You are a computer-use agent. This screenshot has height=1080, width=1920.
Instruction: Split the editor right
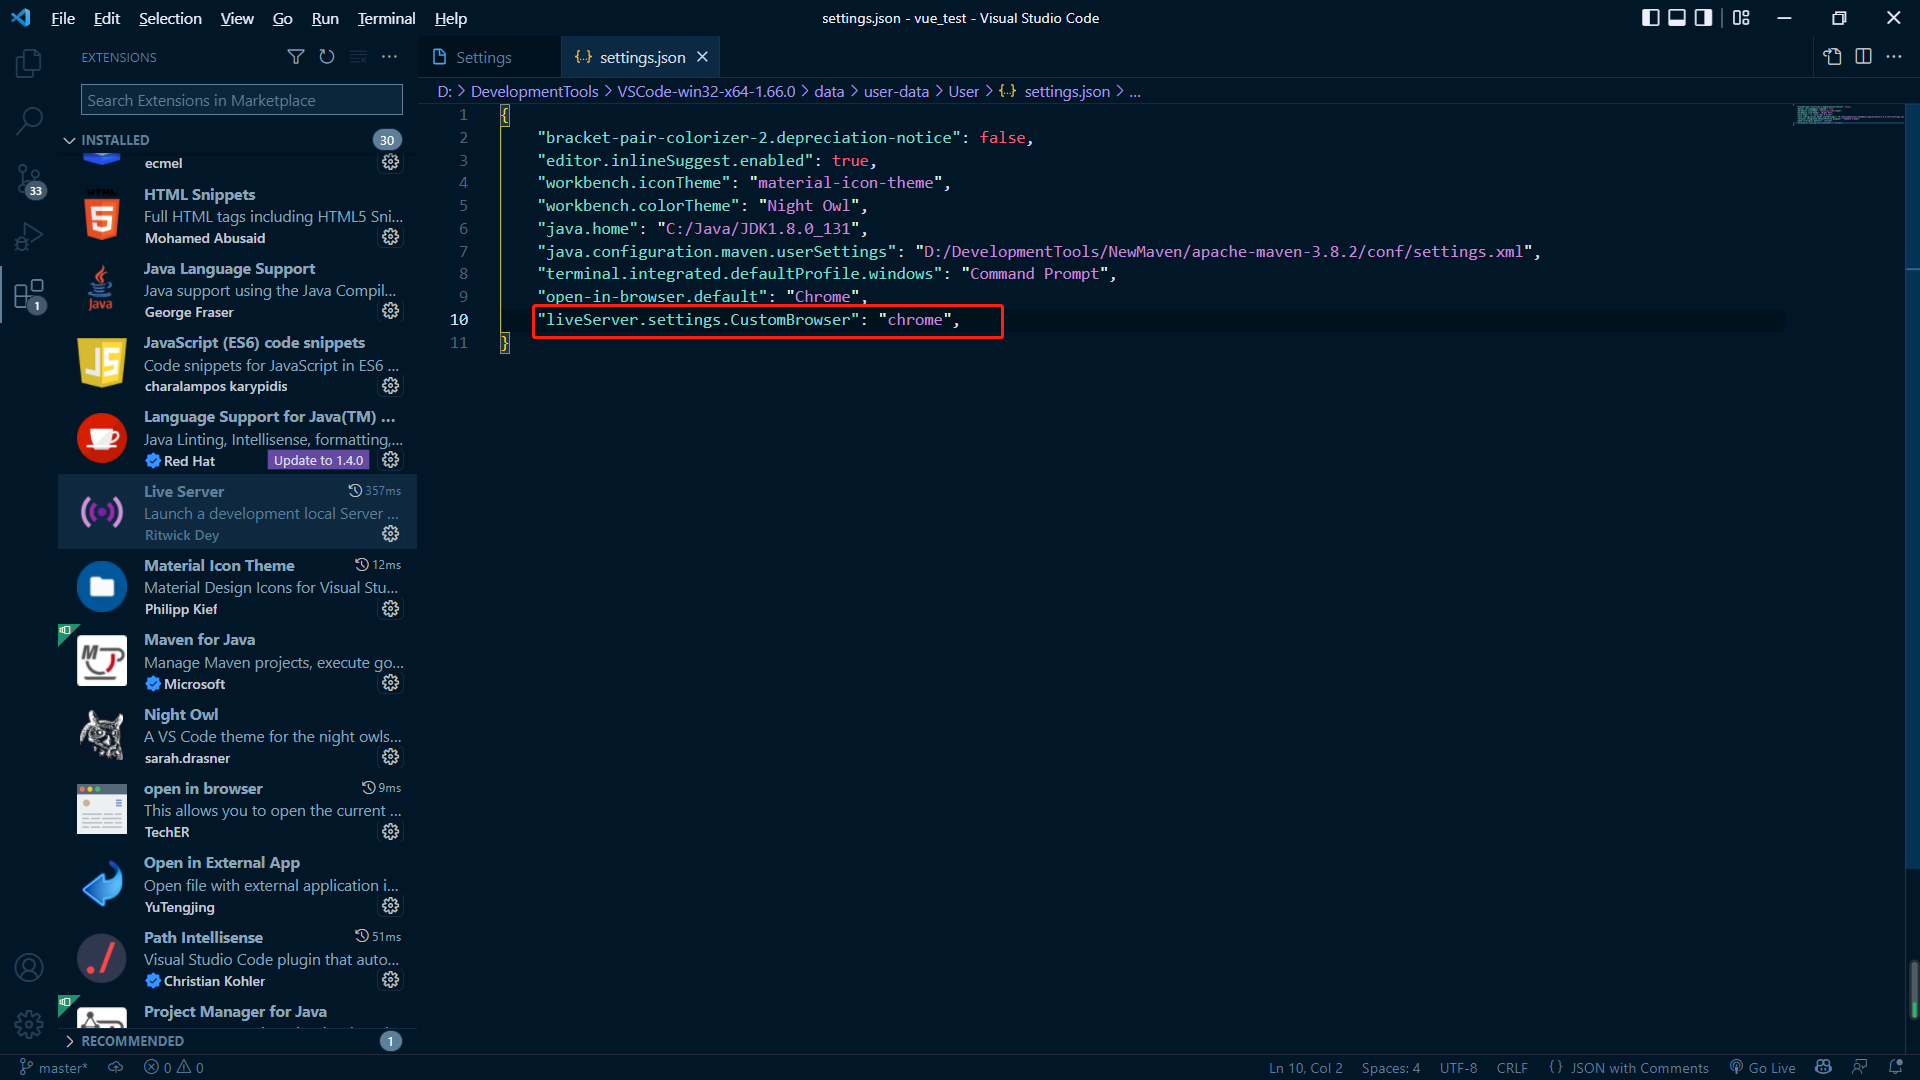1863,57
